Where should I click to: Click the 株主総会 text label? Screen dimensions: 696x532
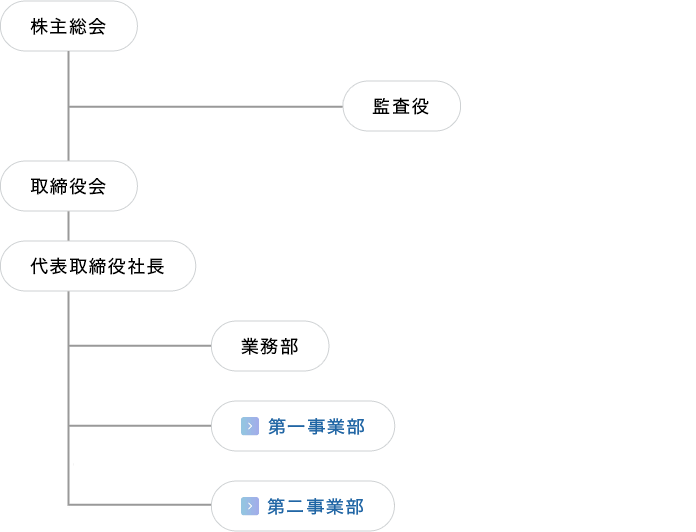click(68, 27)
